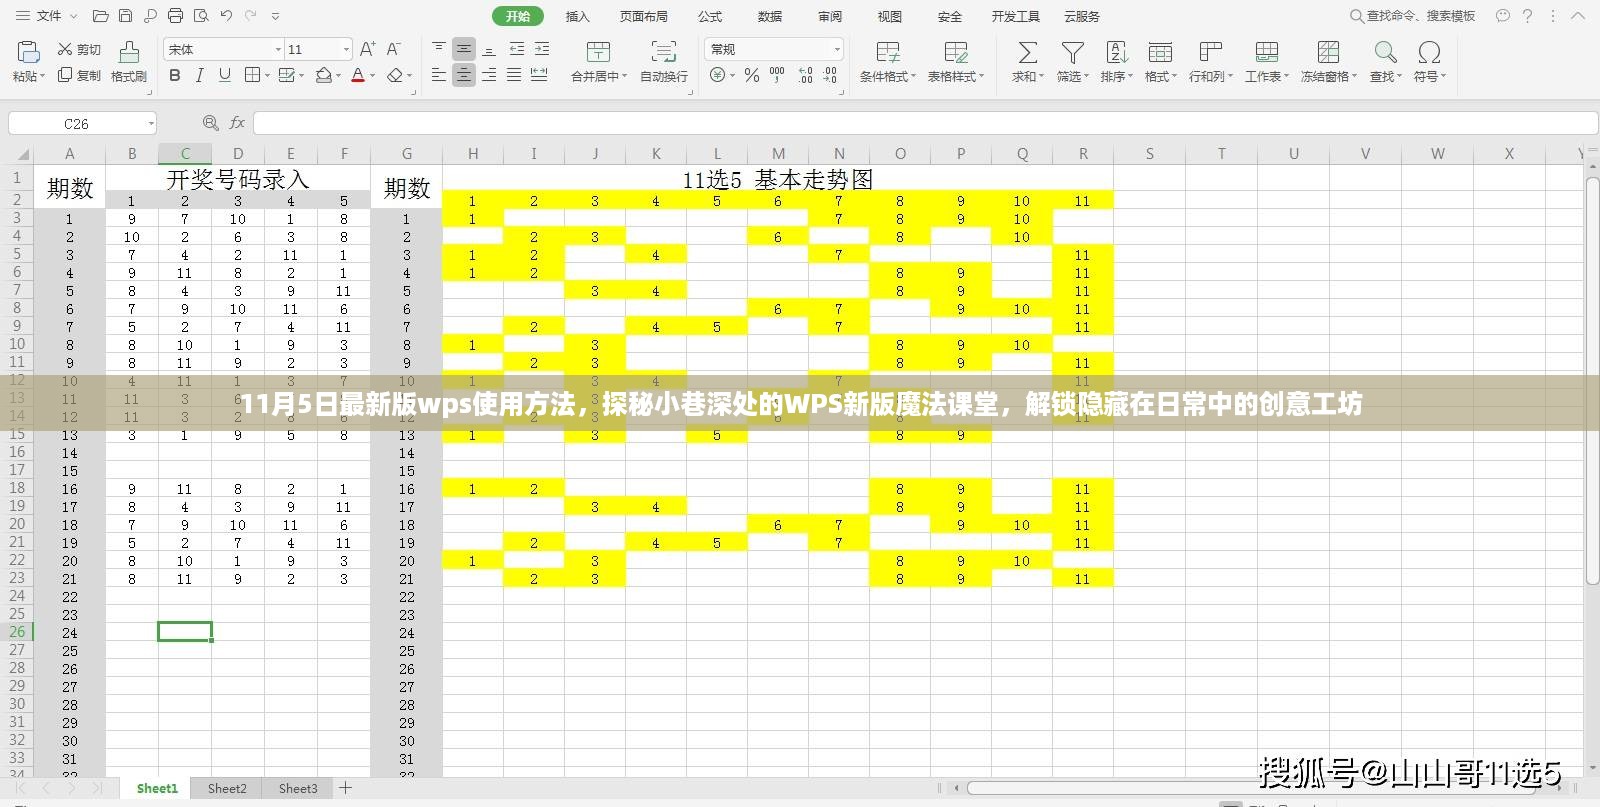
Task: Switch to the 页面布局 (Page Layout) tab
Action: pos(643,16)
